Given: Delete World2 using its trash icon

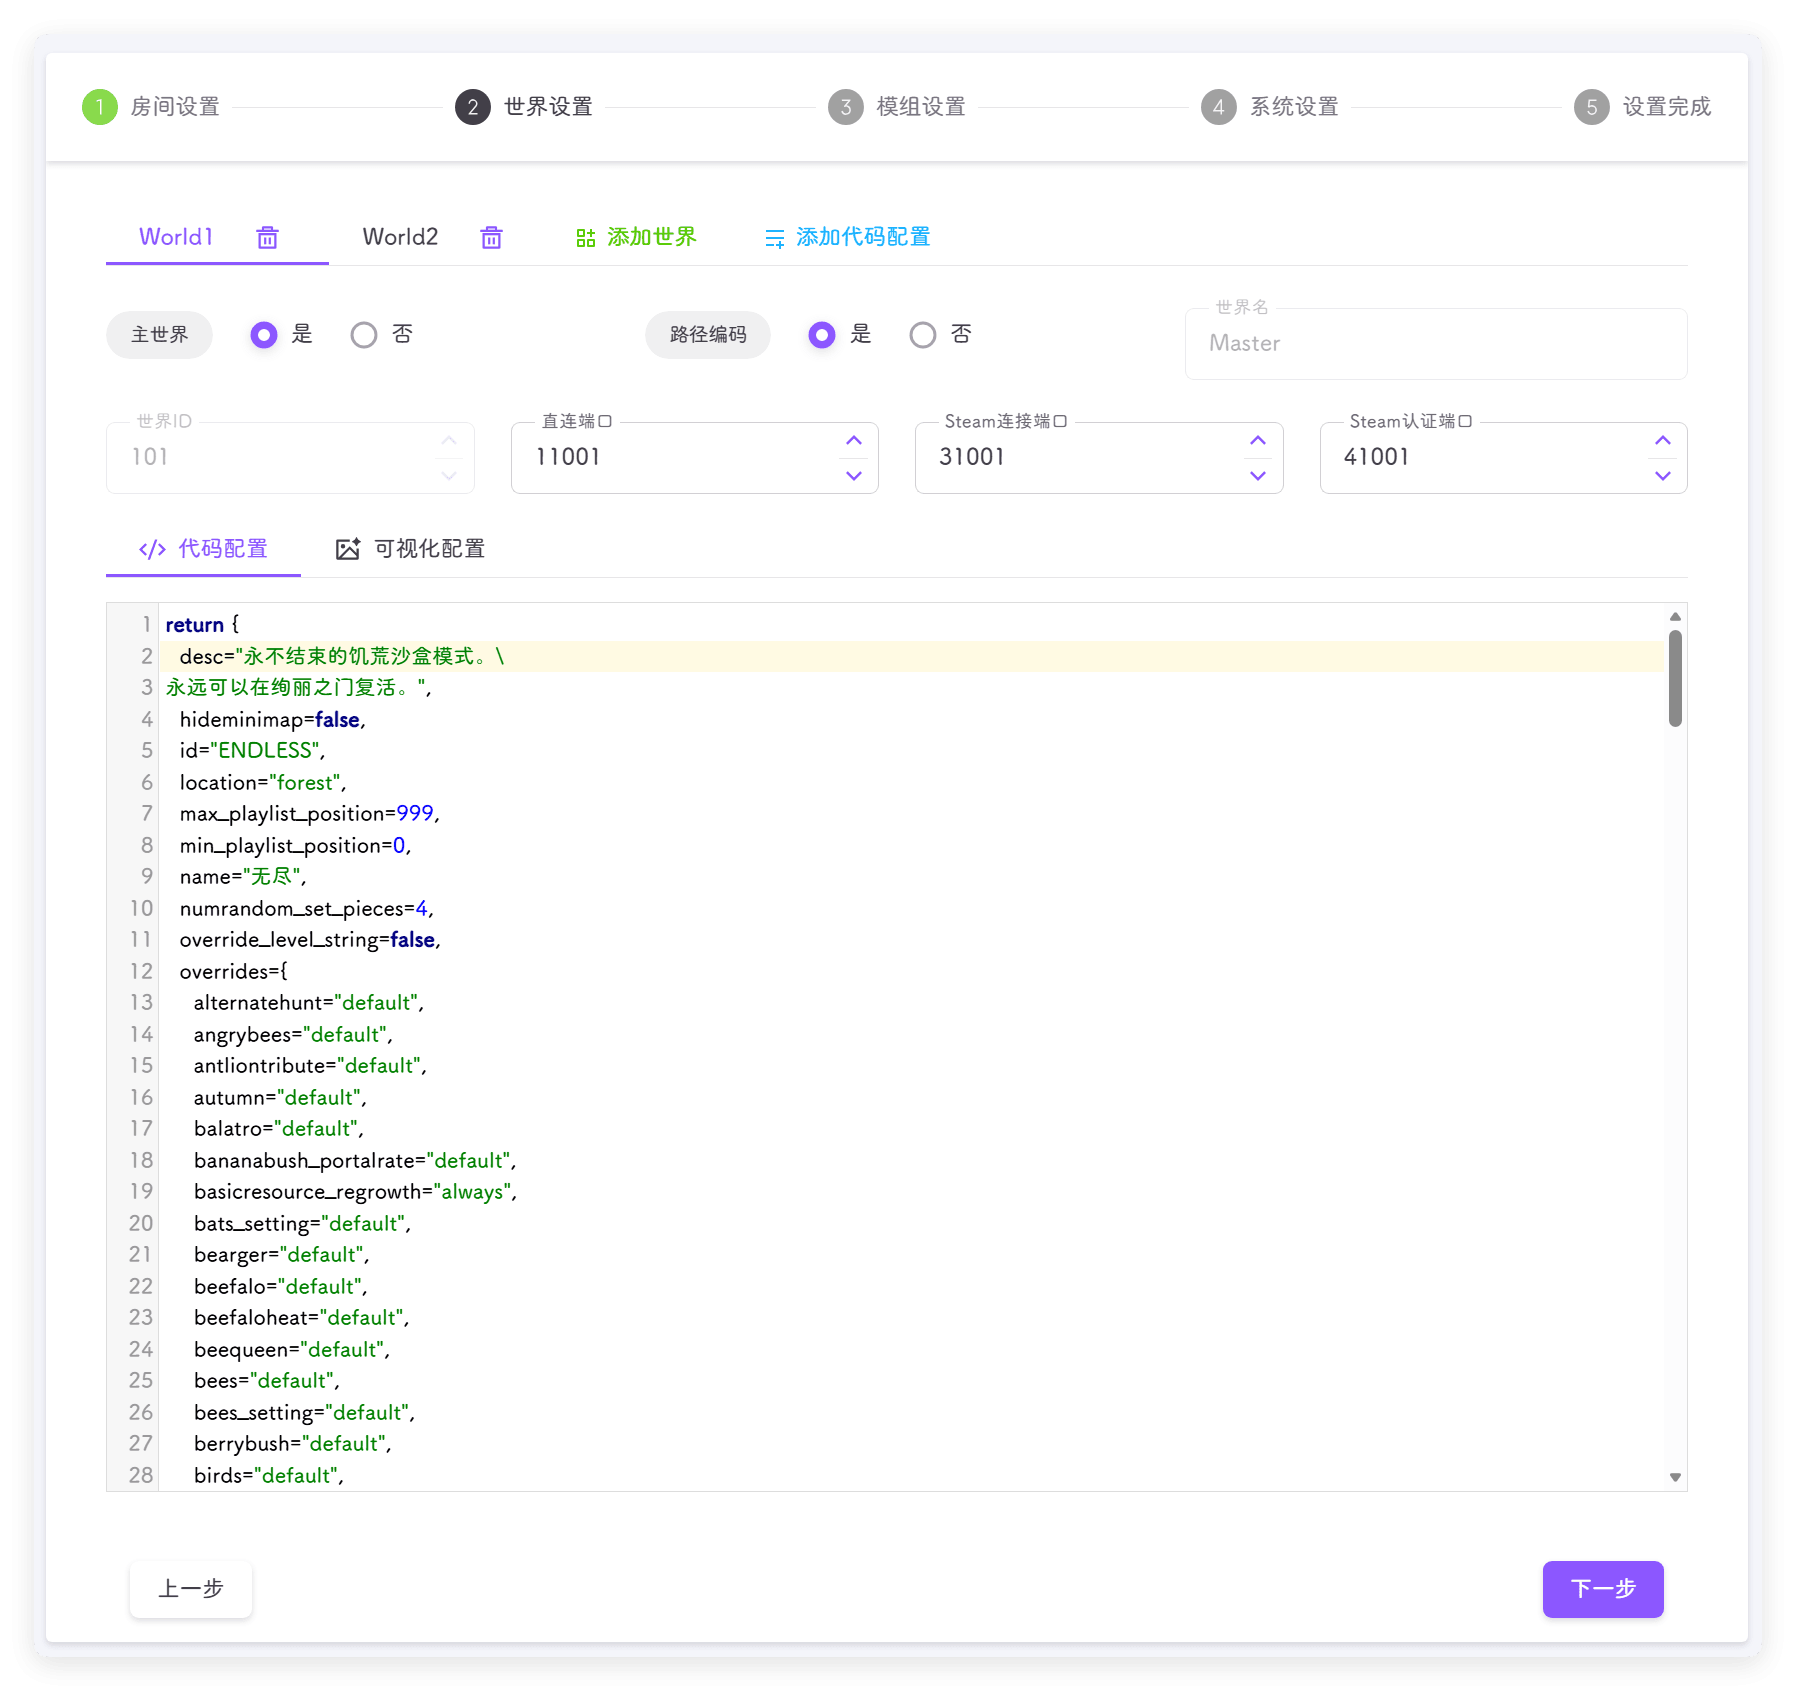Looking at the screenshot, I should coord(491,237).
